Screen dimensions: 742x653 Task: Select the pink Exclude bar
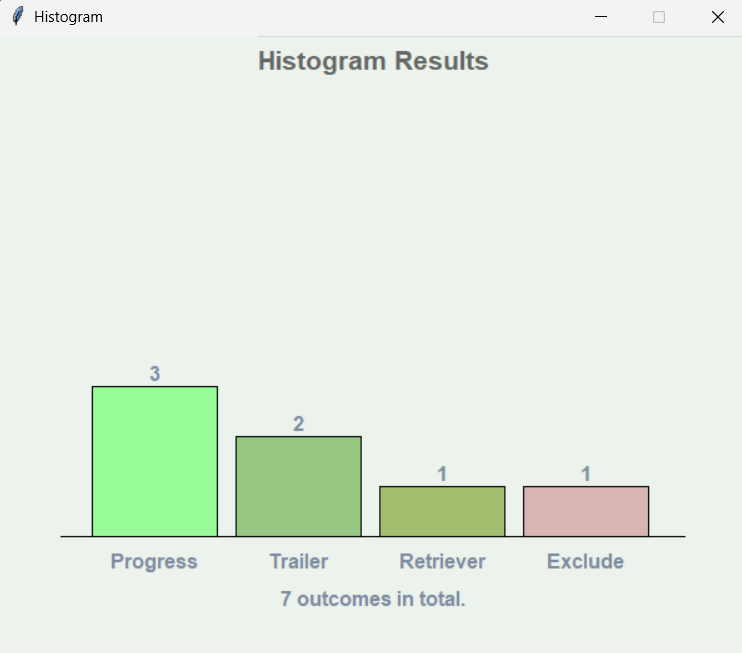coord(586,511)
